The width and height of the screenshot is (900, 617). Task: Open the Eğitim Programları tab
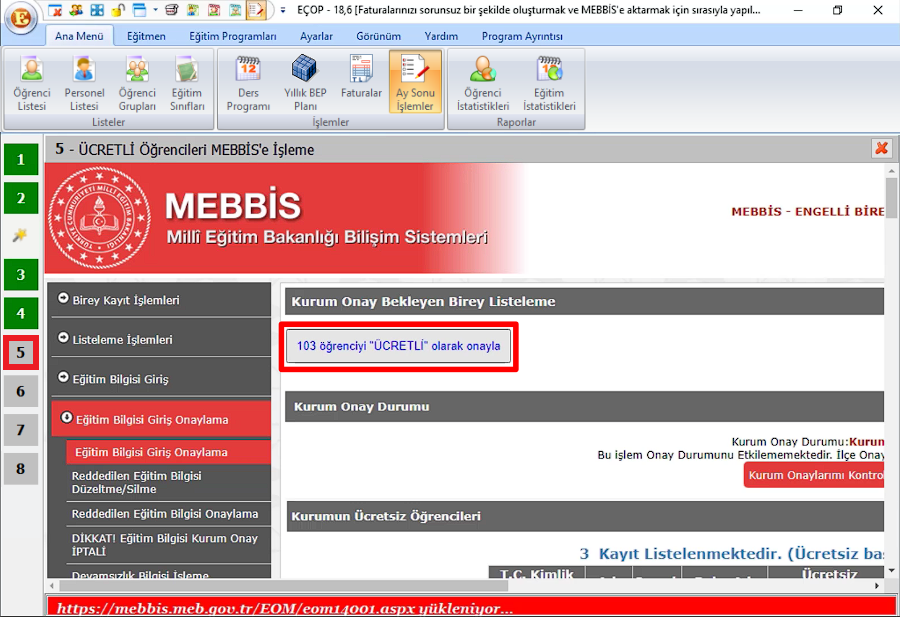point(232,36)
